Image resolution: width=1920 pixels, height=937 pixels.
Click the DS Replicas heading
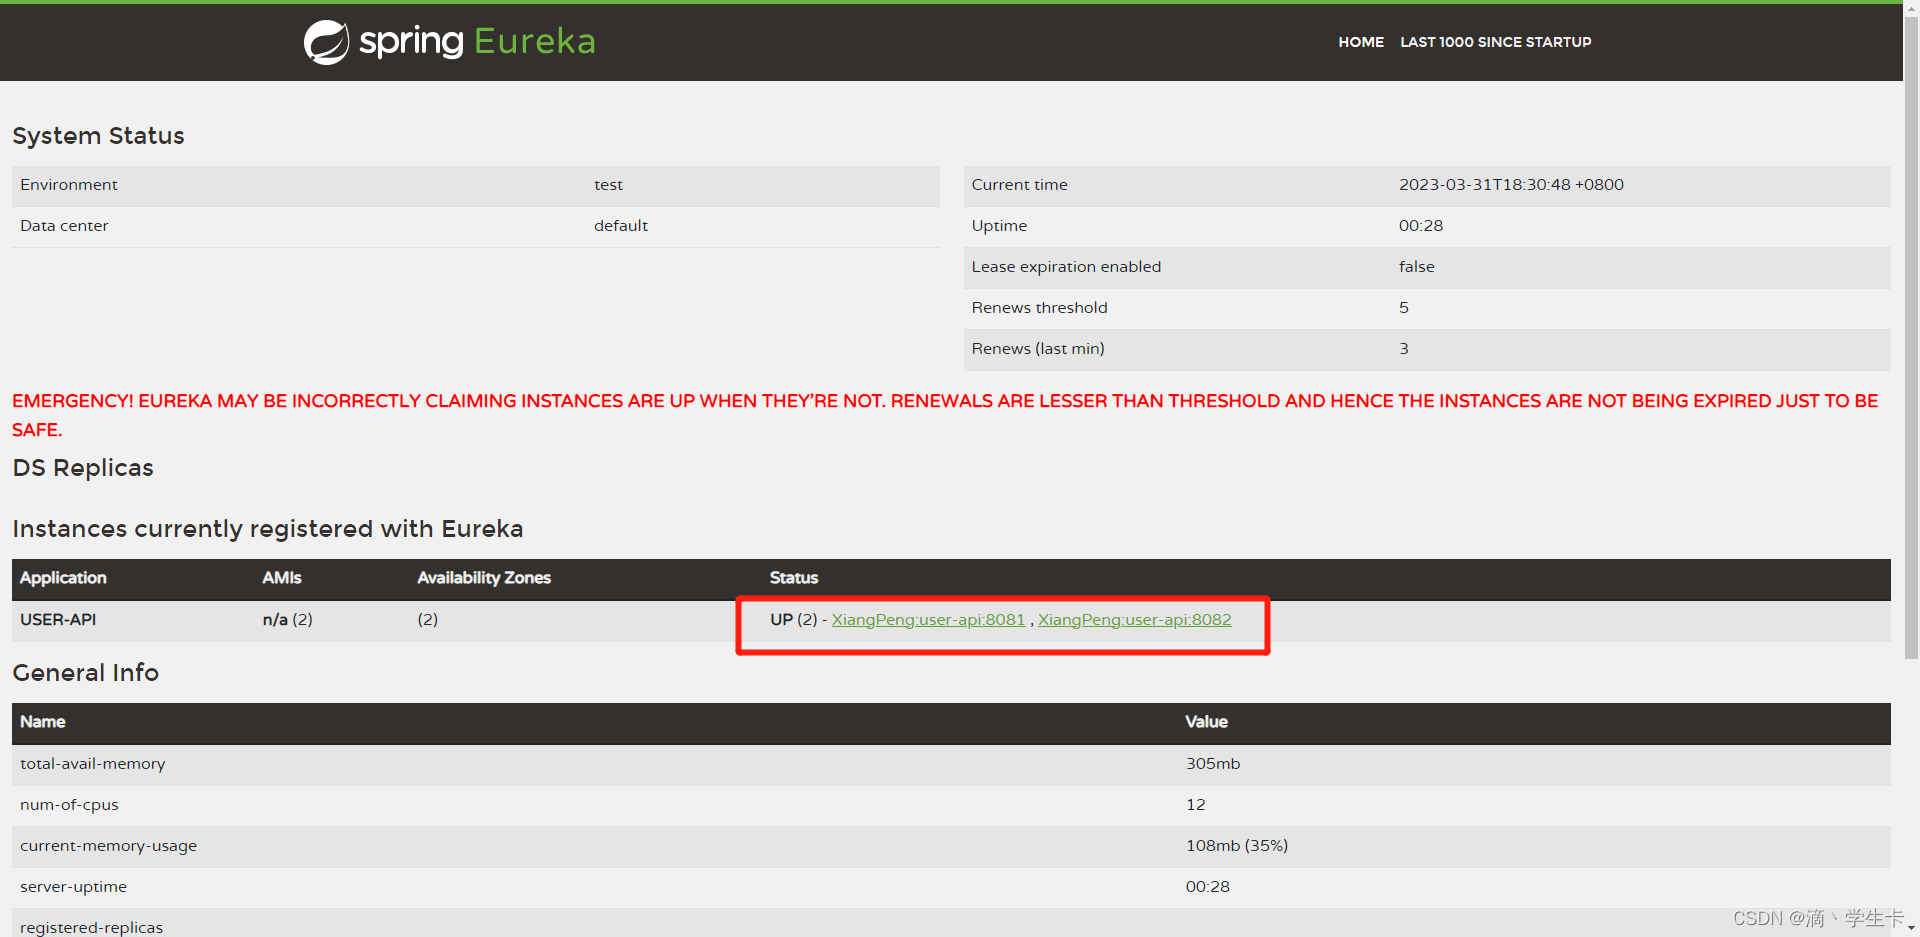pos(83,468)
